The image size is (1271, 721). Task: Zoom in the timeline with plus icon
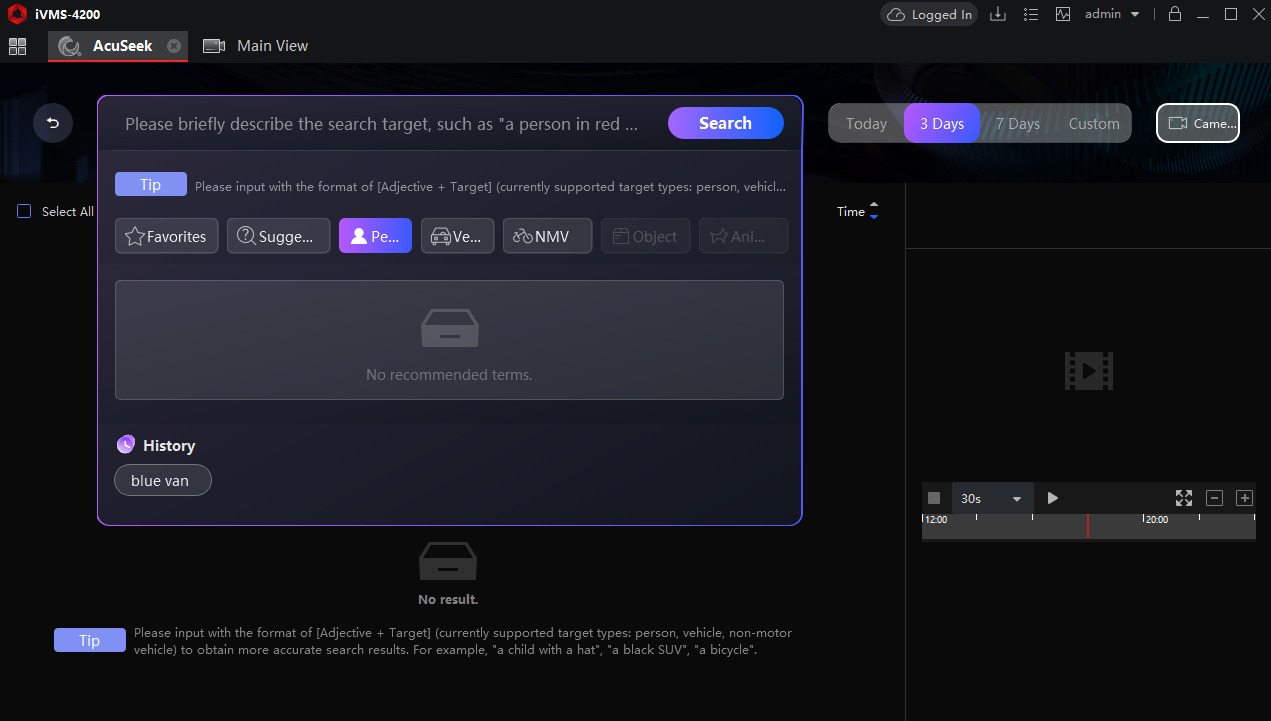pyautogui.click(x=1244, y=498)
